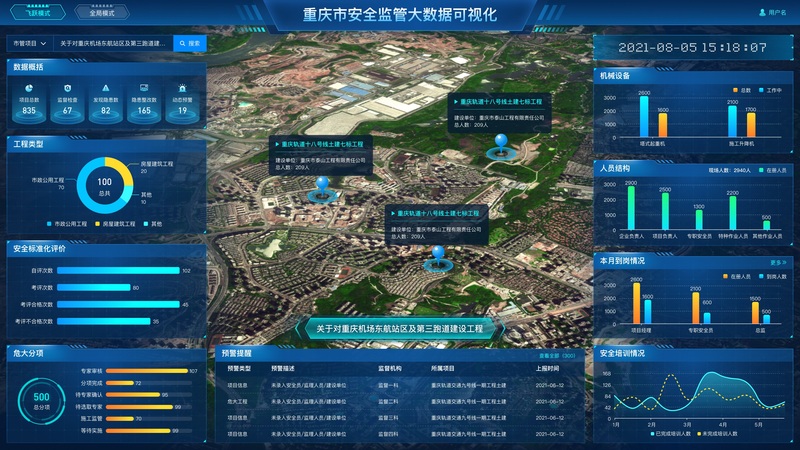The height and width of the screenshot is (450, 800).
Task: Click the 用户名 user profile icon
Action: coord(763,12)
